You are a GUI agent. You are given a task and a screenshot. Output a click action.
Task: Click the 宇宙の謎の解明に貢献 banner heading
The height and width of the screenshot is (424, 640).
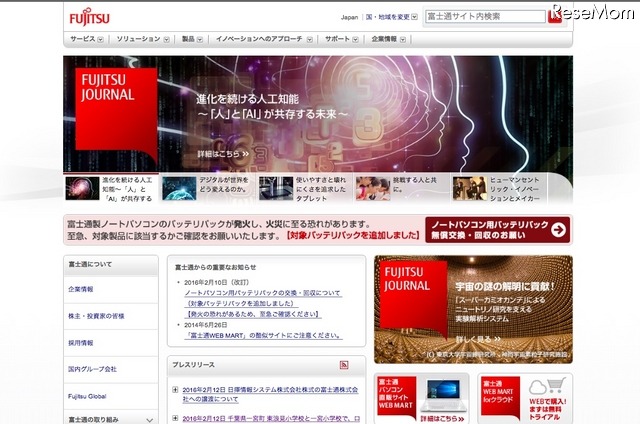tap(505, 286)
